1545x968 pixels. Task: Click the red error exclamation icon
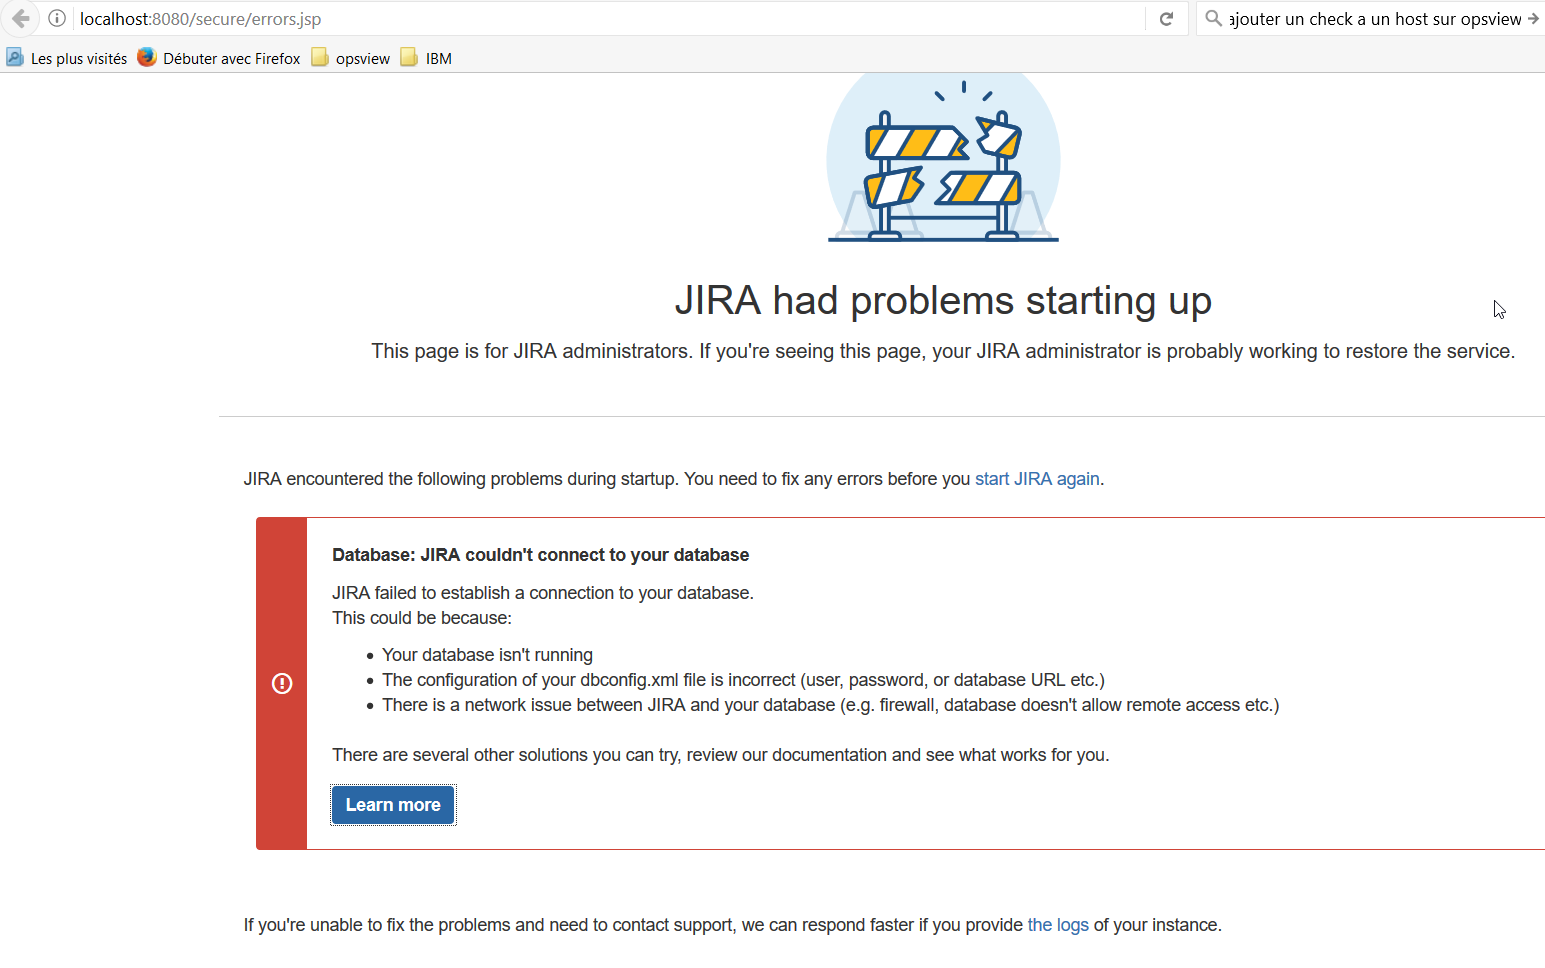282,683
